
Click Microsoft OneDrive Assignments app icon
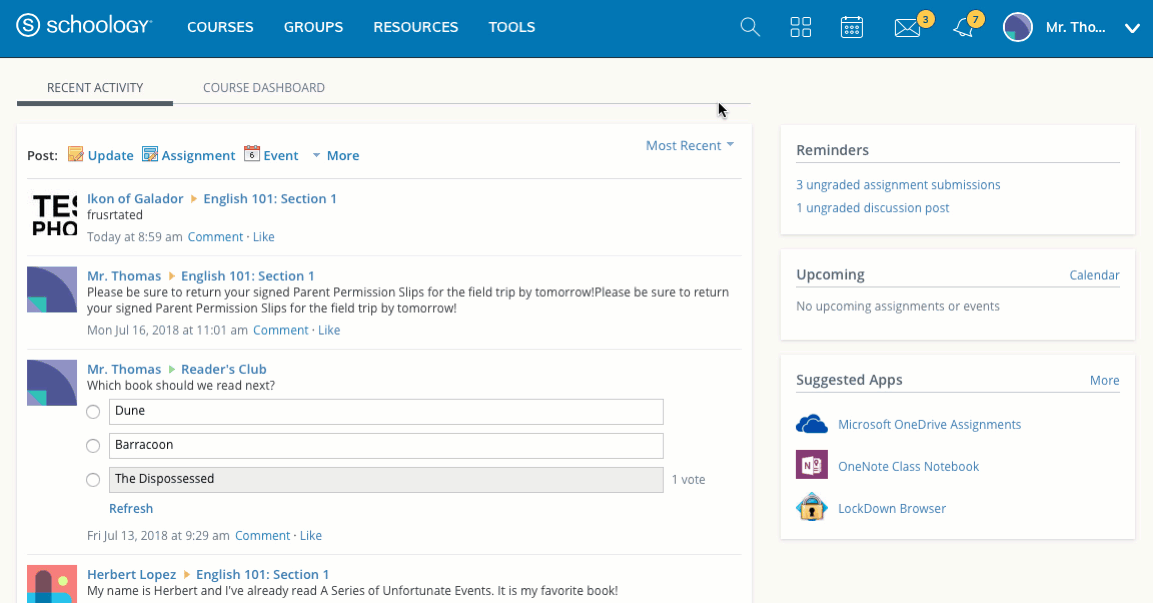pyautogui.click(x=812, y=424)
